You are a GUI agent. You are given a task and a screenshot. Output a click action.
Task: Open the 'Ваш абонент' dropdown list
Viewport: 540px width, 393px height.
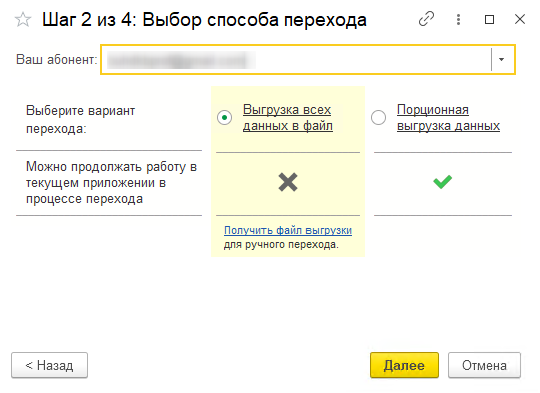click(x=501, y=60)
